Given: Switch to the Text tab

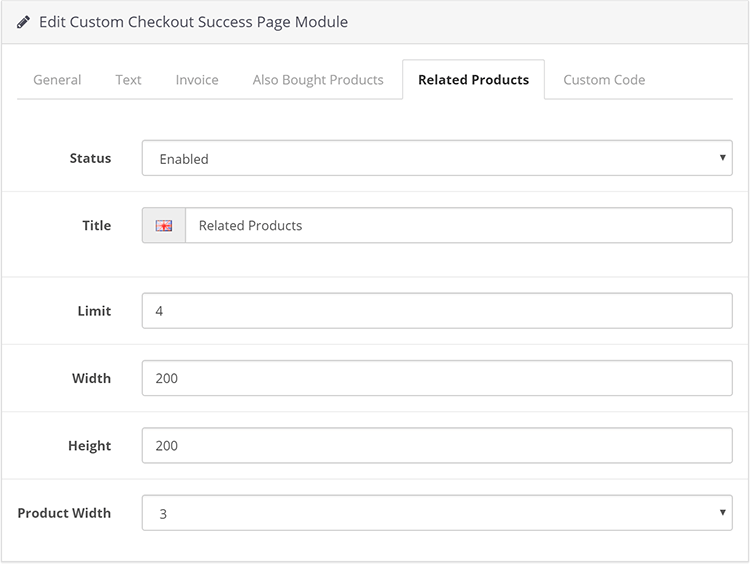Looking at the screenshot, I should [128, 80].
